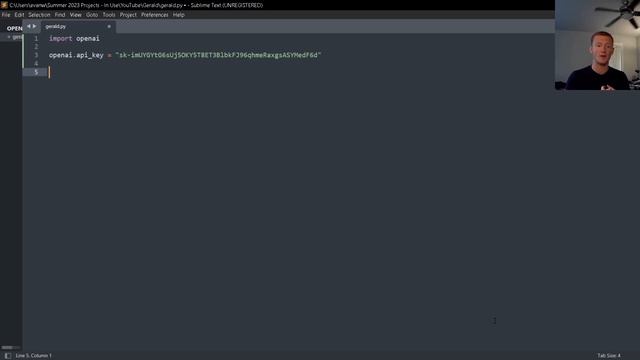Open the View menu
This screenshot has height=360, width=640.
click(x=76, y=15)
